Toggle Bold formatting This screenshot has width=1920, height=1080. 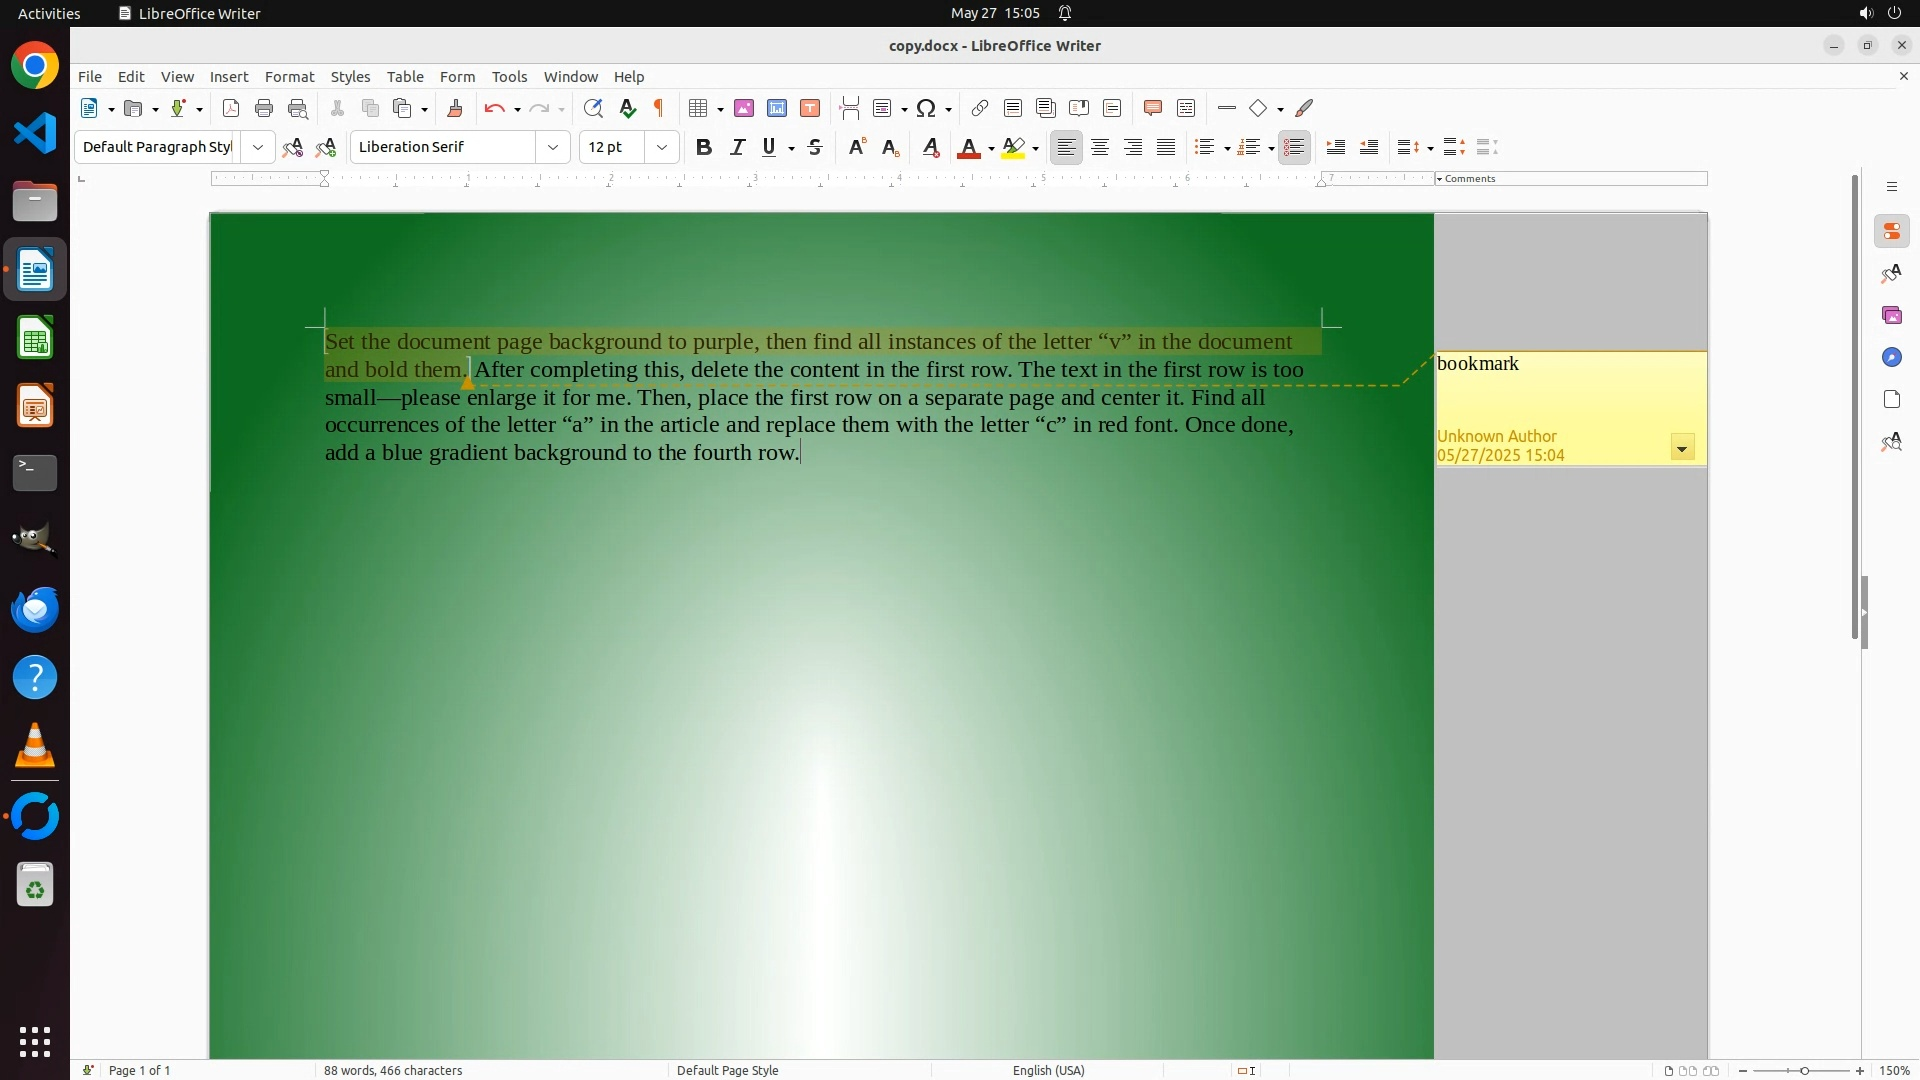coord(704,147)
